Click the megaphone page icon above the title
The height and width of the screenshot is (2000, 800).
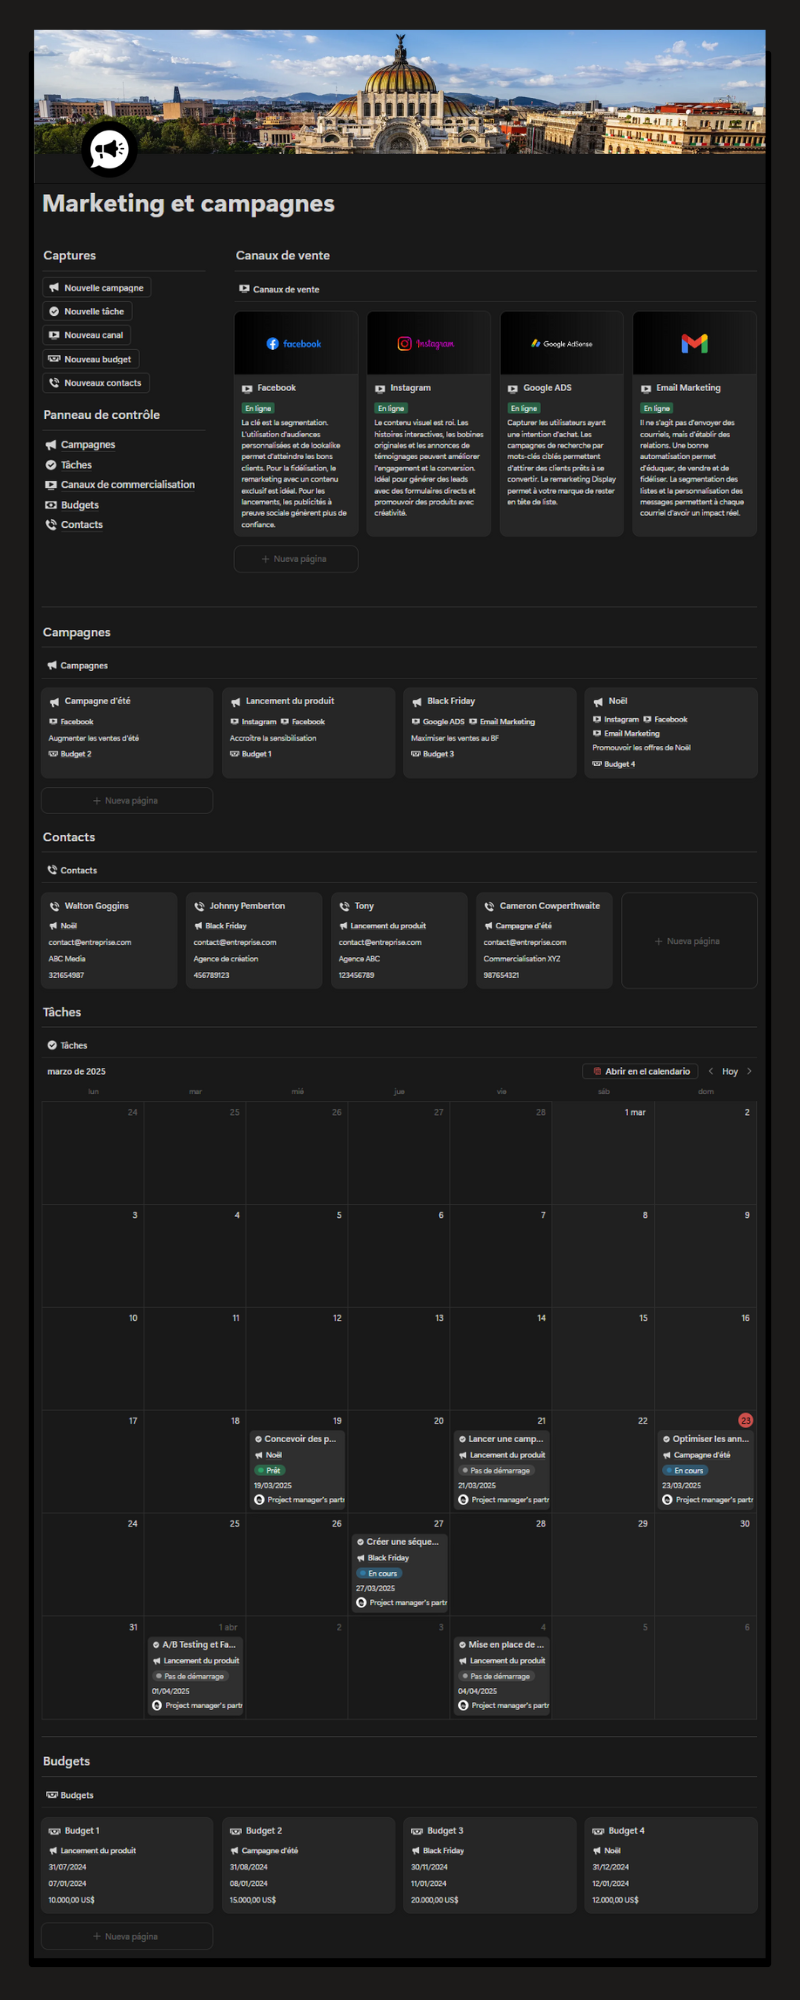click(x=109, y=150)
